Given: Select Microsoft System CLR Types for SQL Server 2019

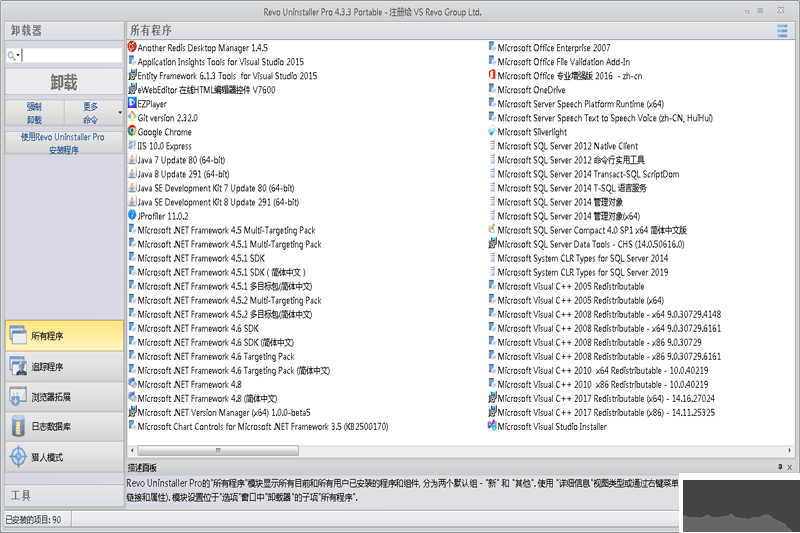Looking at the screenshot, I should click(578, 271).
